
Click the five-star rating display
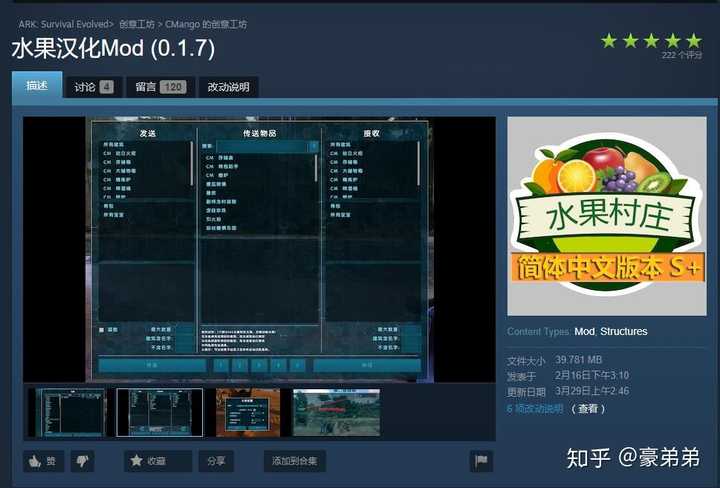click(652, 41)
